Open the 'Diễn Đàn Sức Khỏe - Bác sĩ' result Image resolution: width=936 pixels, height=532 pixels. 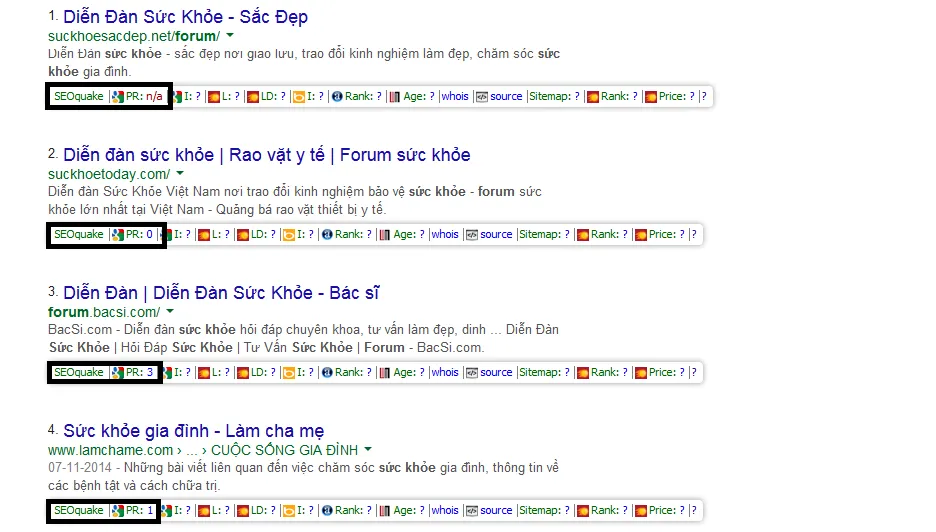pyautogui.click(x=221, y=293)
